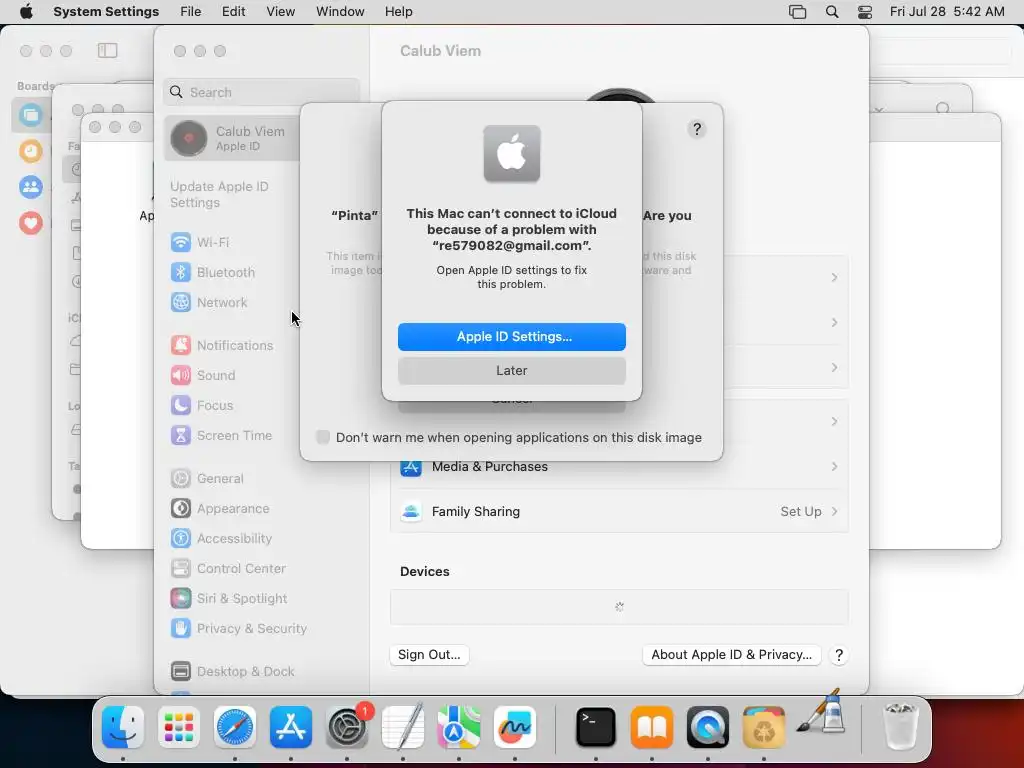Click the Stage Manager menu bar icon
Viewport: 1024px width, 768px height.
tap(797, 12)
